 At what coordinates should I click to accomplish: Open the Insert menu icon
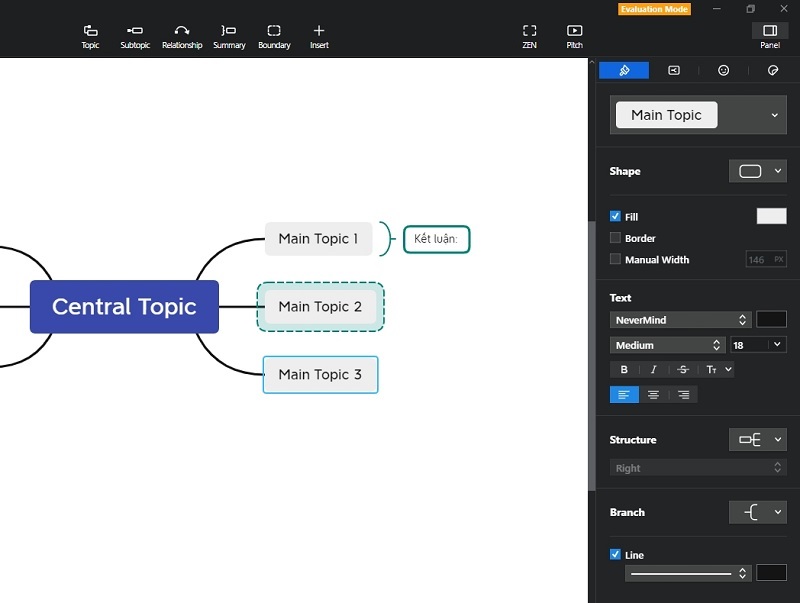(x=319, y=31)
